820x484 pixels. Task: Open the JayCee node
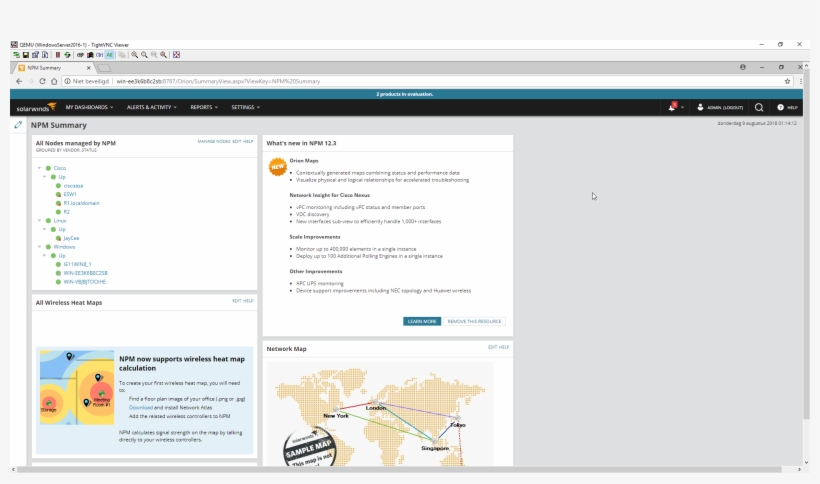click(x=71, y=238)
